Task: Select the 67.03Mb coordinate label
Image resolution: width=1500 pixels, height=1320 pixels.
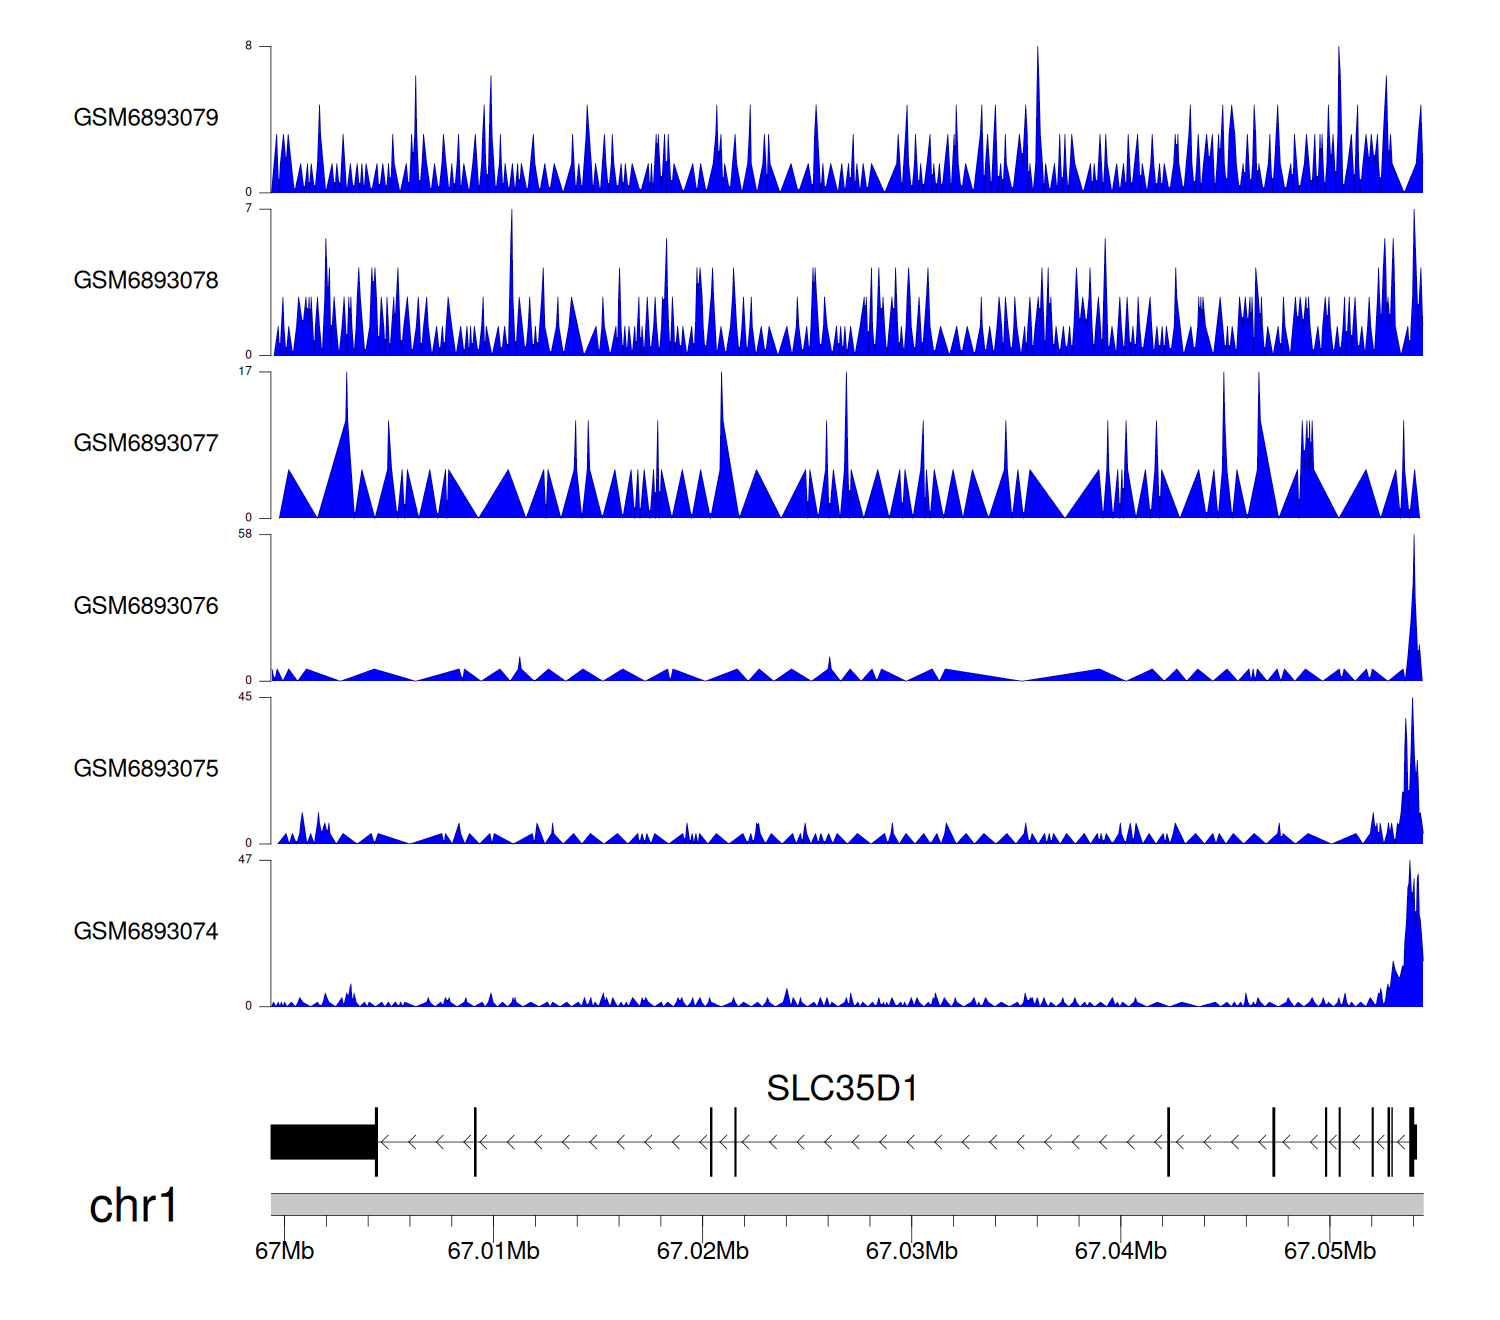Action: 911,1251
